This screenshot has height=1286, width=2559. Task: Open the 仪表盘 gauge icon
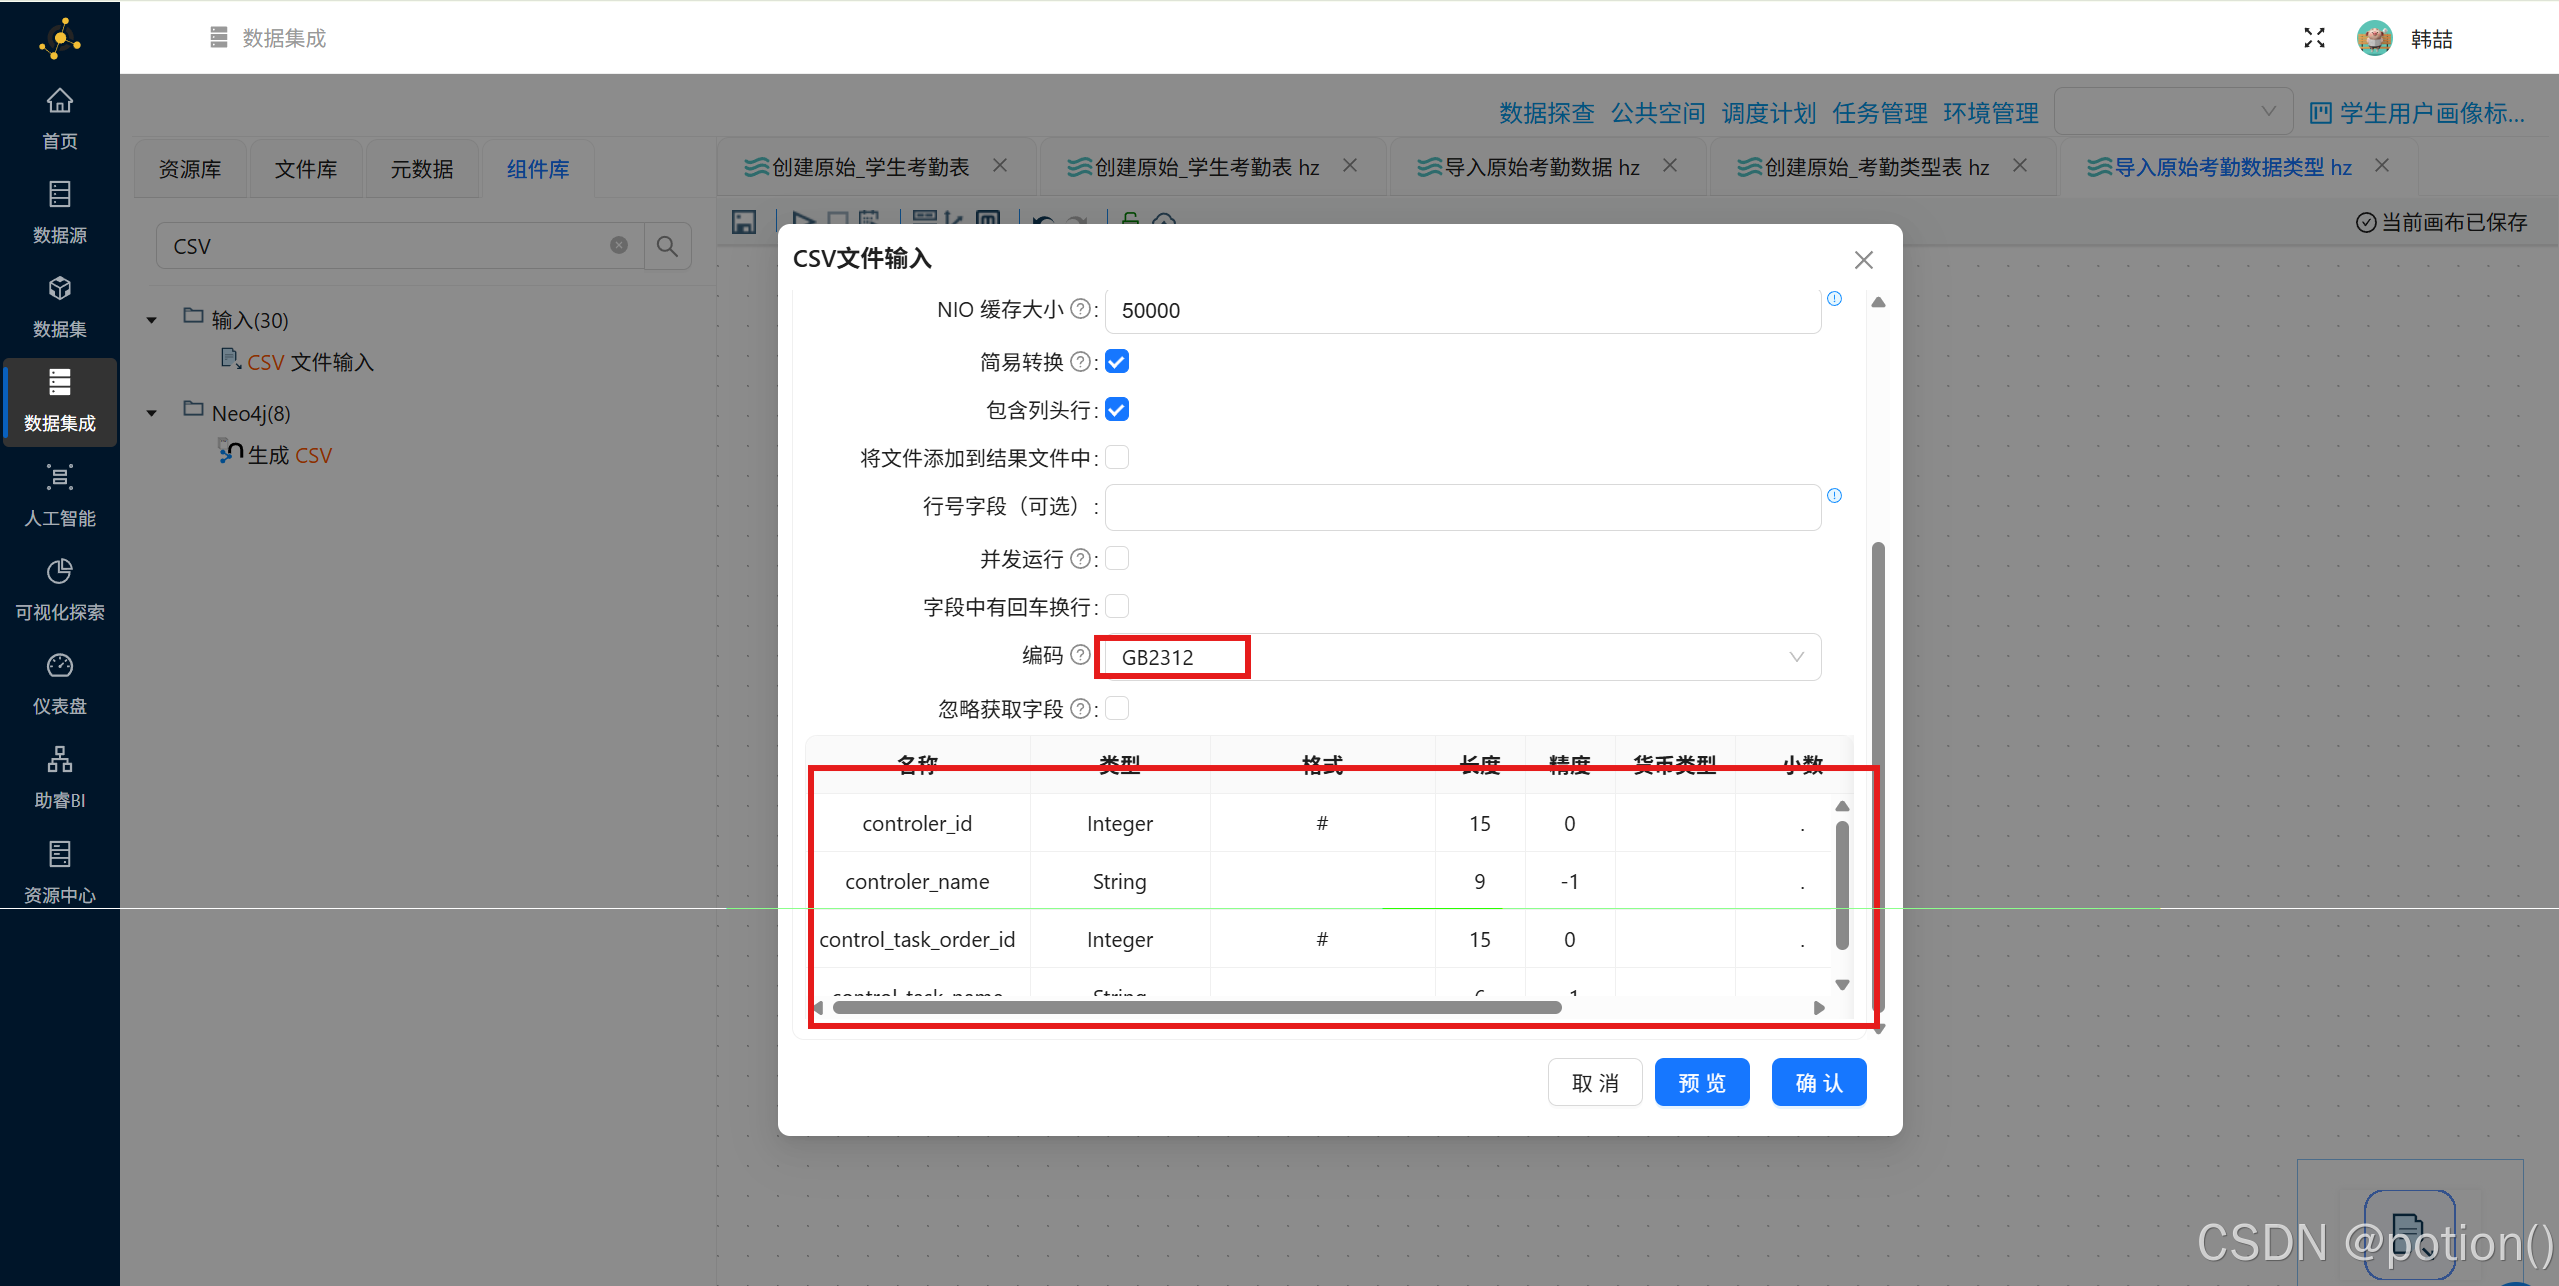(60, 665)
